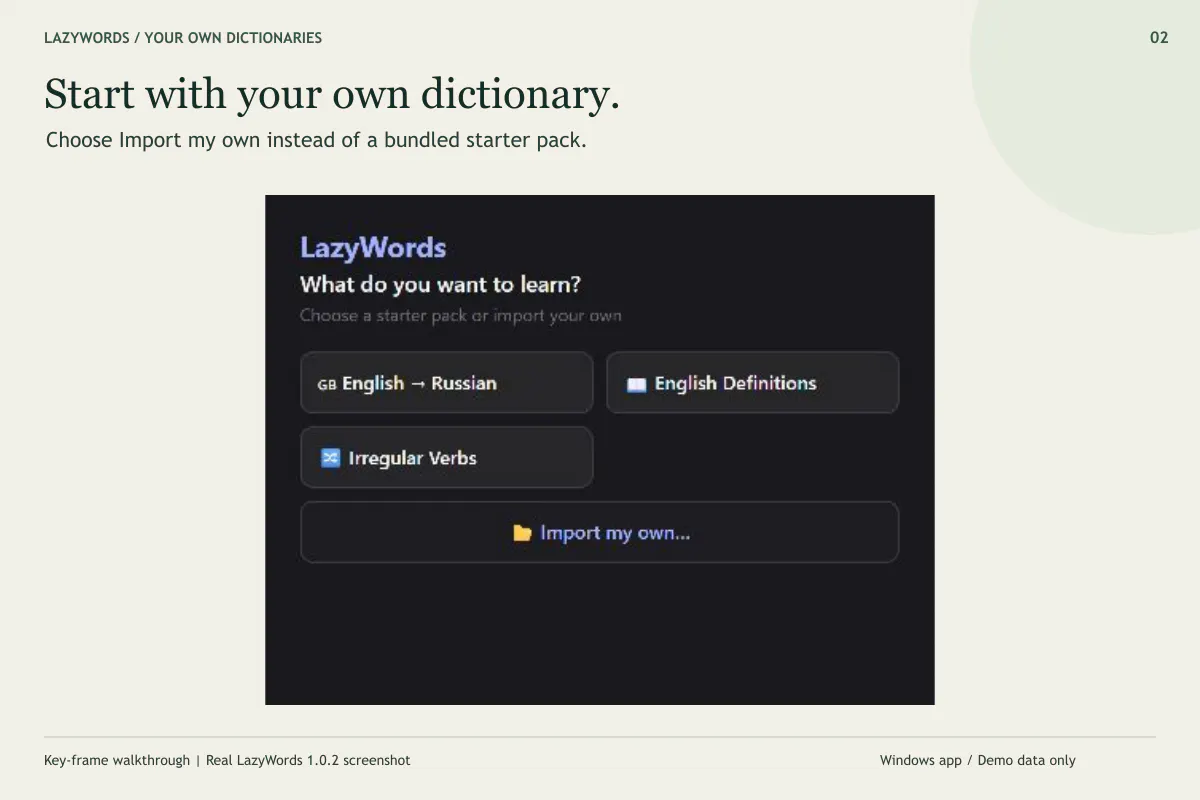Click the yellow folder icon
Image resolution: width=1200 pixels, height=800 pixels.
click(x=522, y=533)
